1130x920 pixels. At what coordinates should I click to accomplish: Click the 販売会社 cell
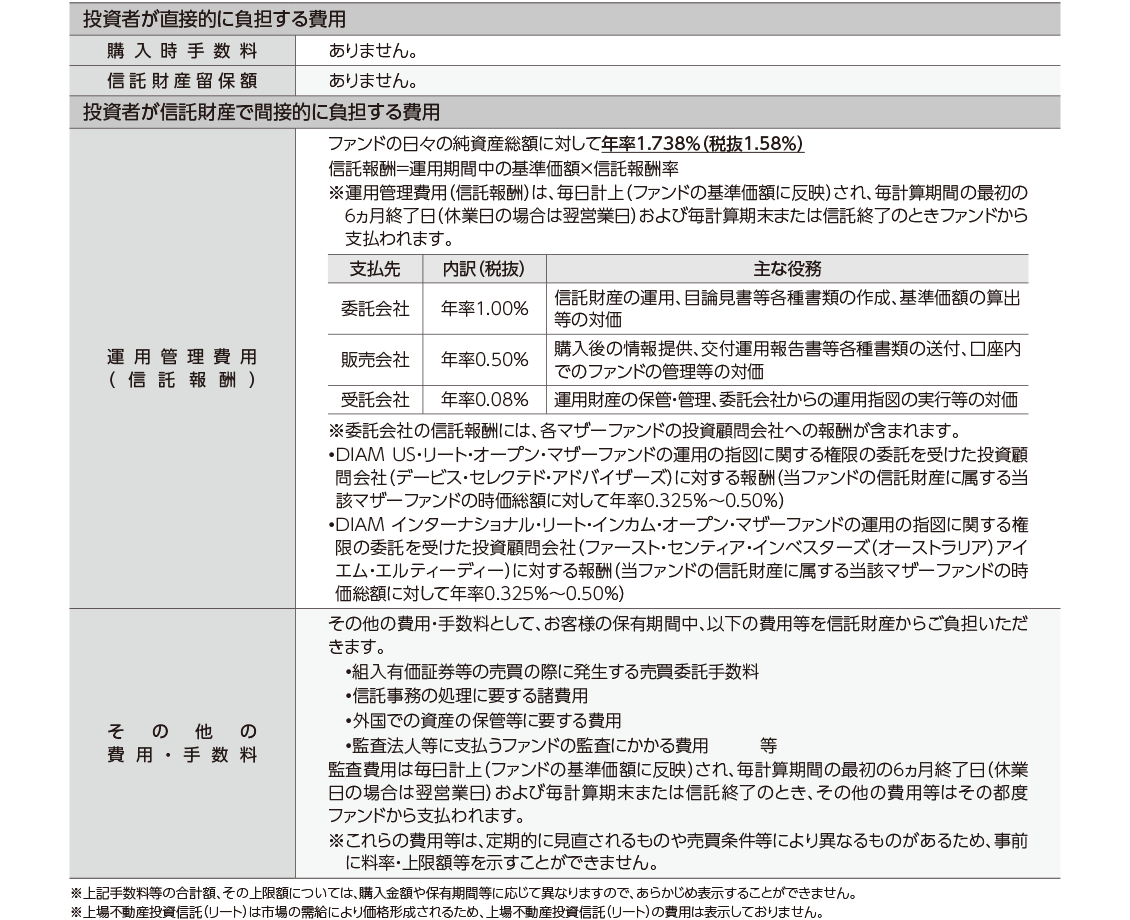[375, 360]
